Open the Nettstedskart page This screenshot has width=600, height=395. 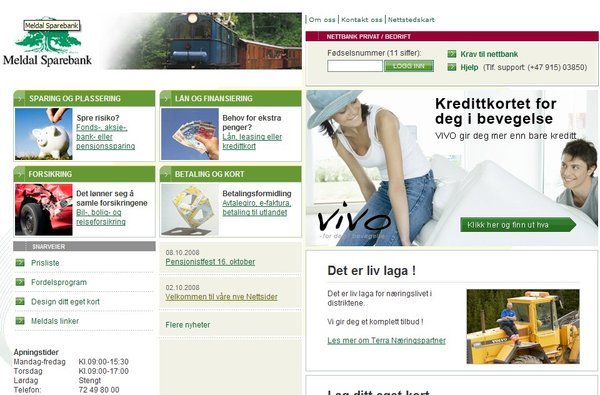coord(411,20)
